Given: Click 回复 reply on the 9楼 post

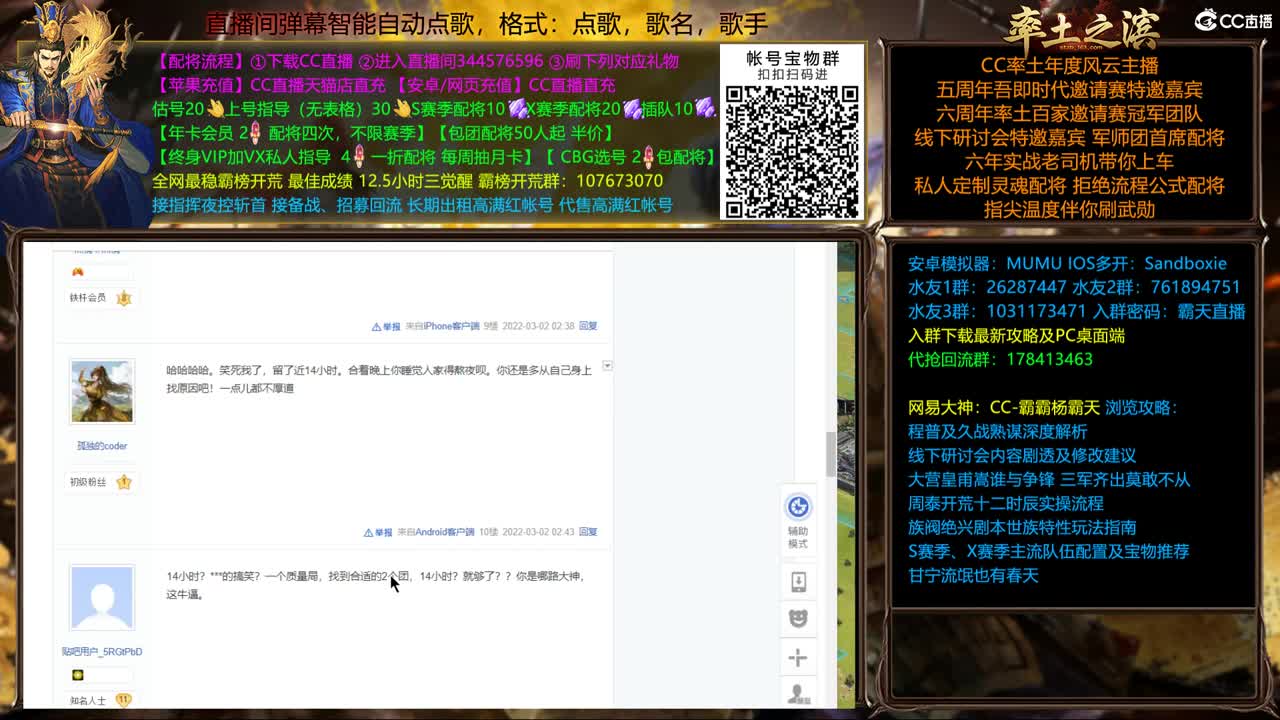Looking at the screenshot, I should coord(588,326).
